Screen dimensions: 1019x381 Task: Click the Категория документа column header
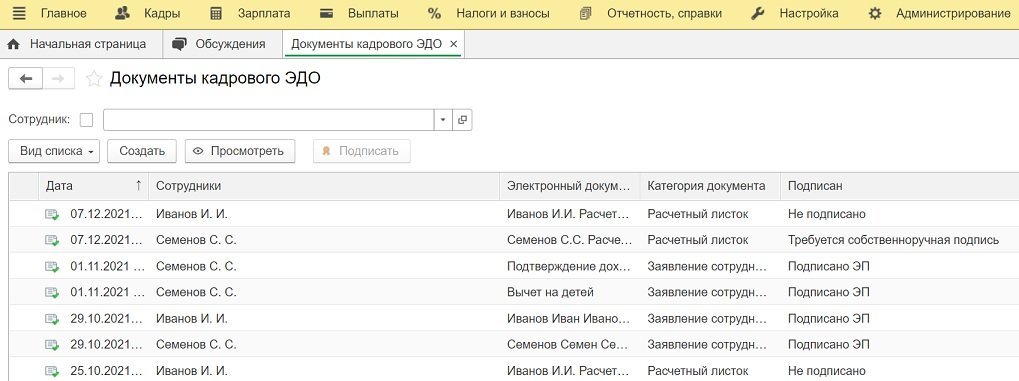710,186
